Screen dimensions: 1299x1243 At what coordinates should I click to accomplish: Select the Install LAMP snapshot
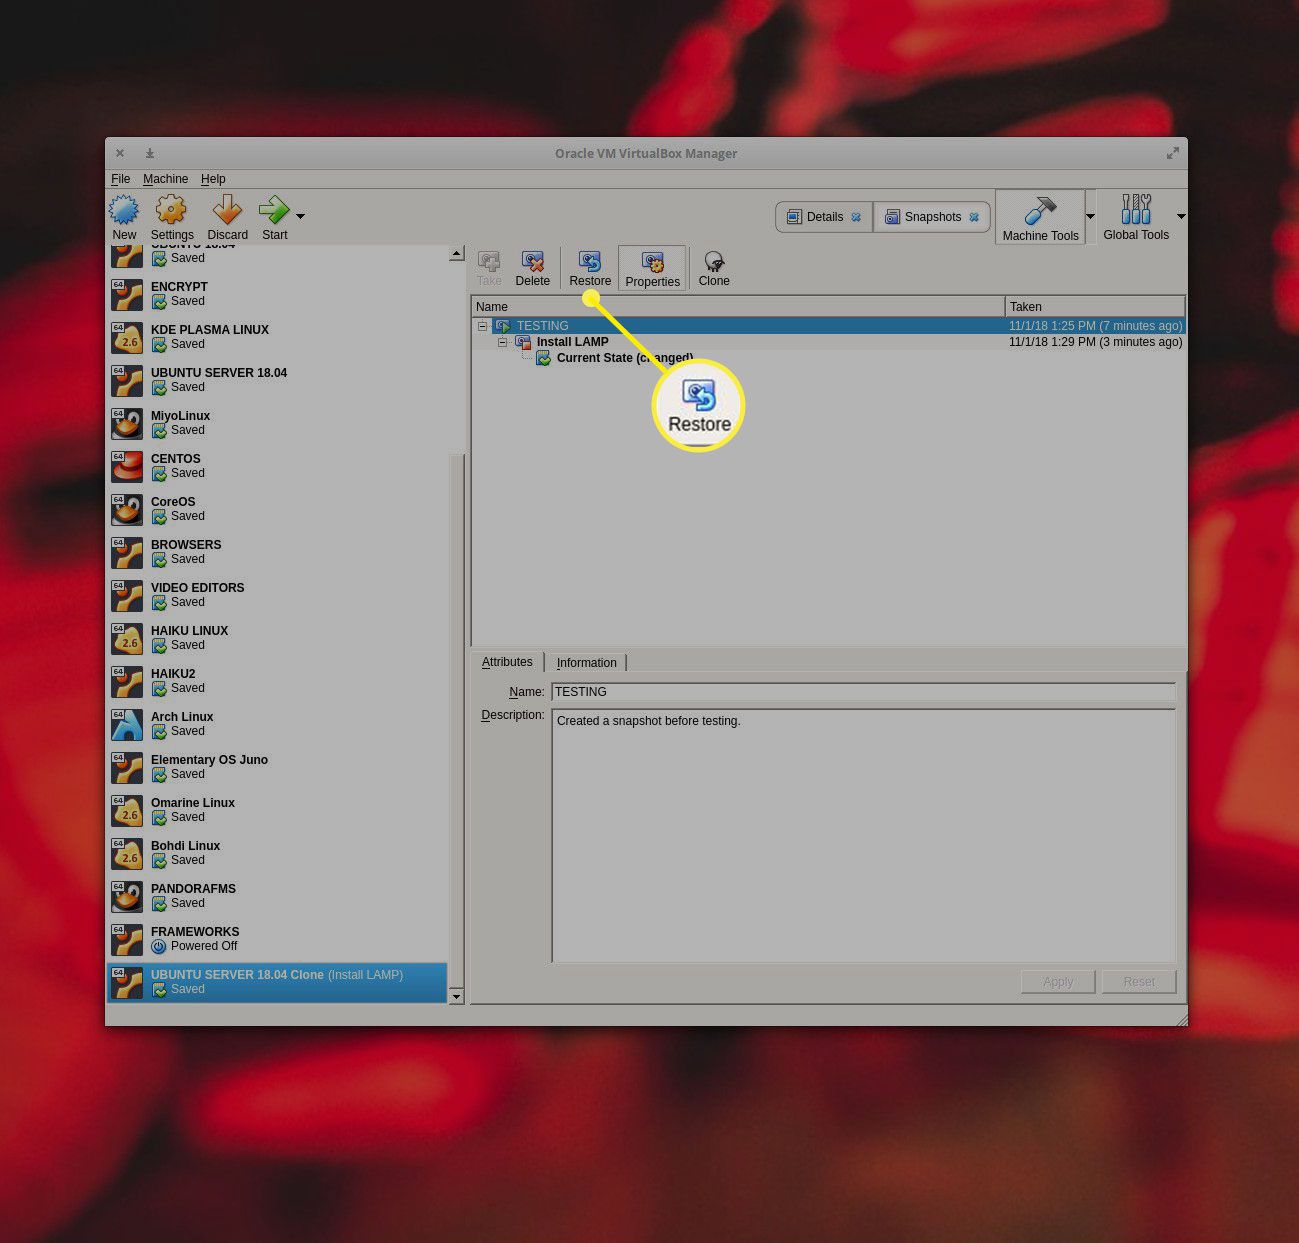click(x=572, y=342)
